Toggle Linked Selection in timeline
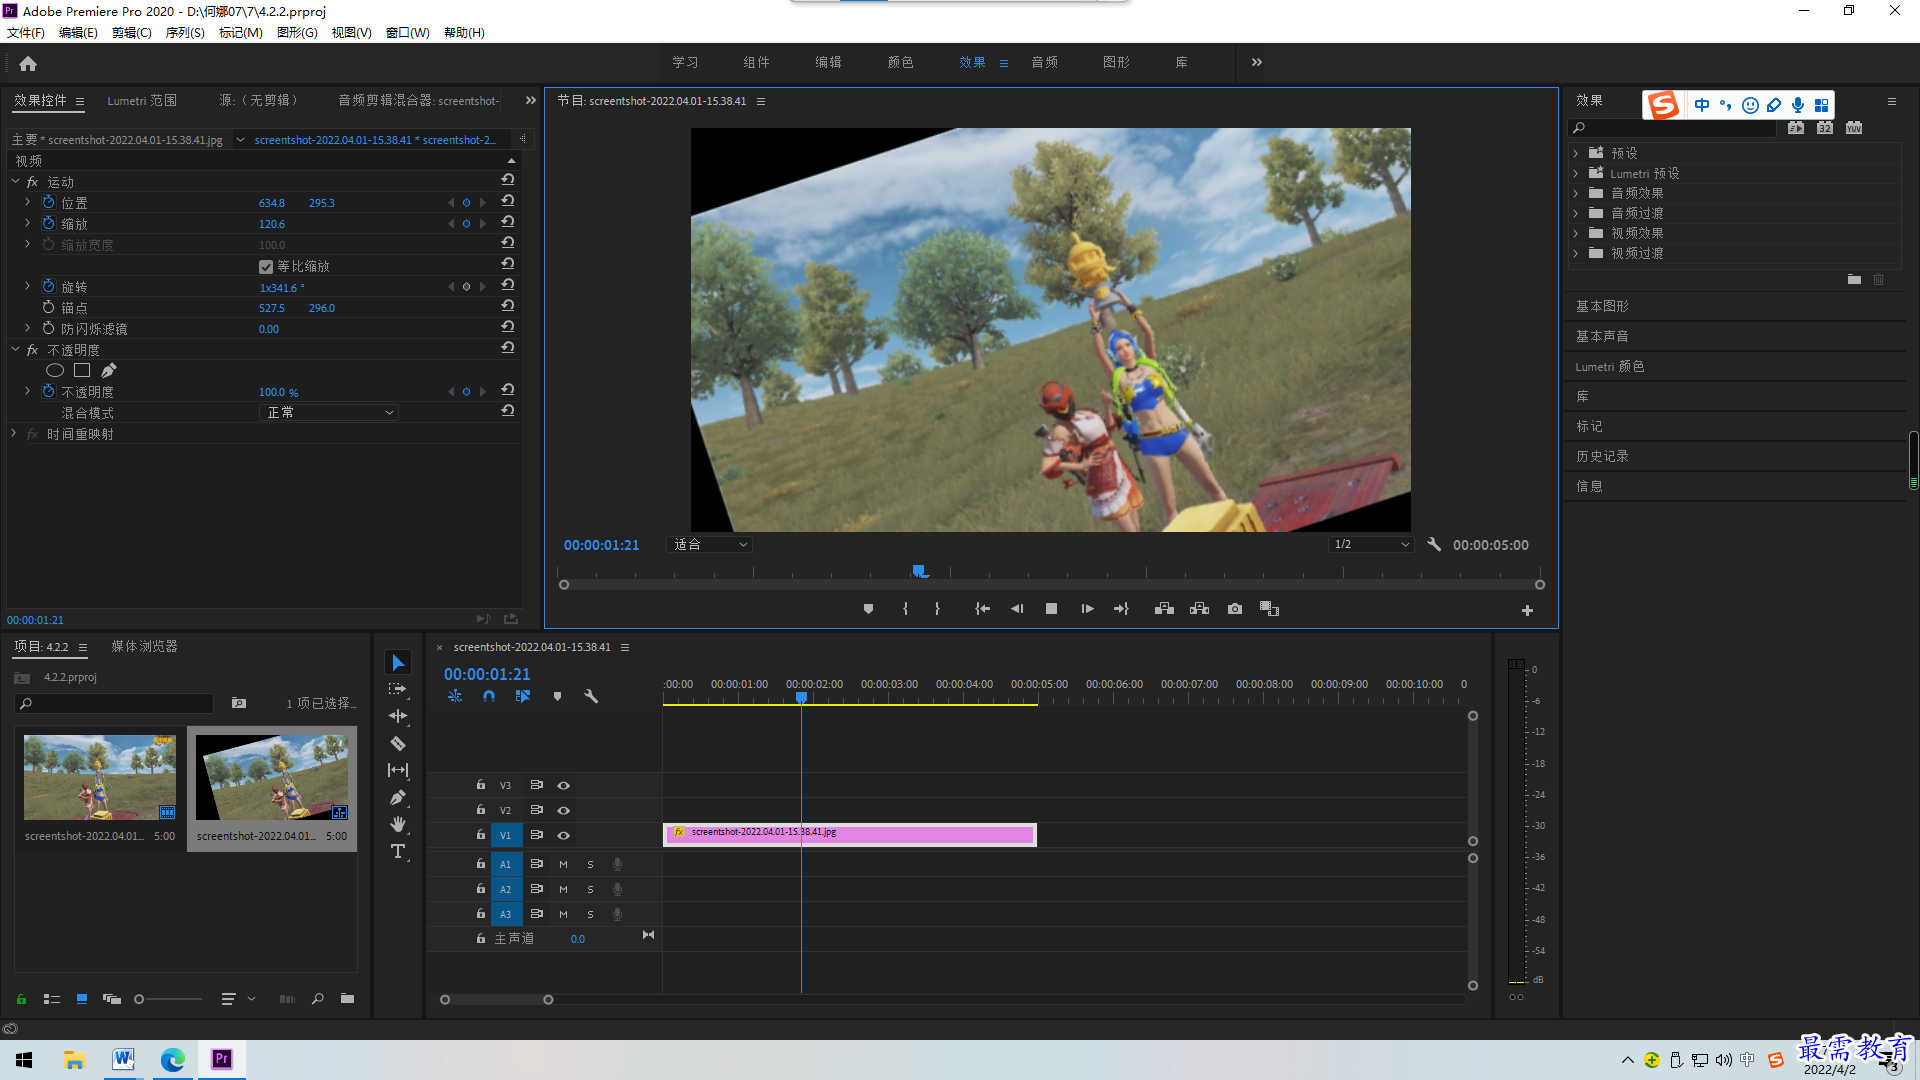 coord(522,696)
